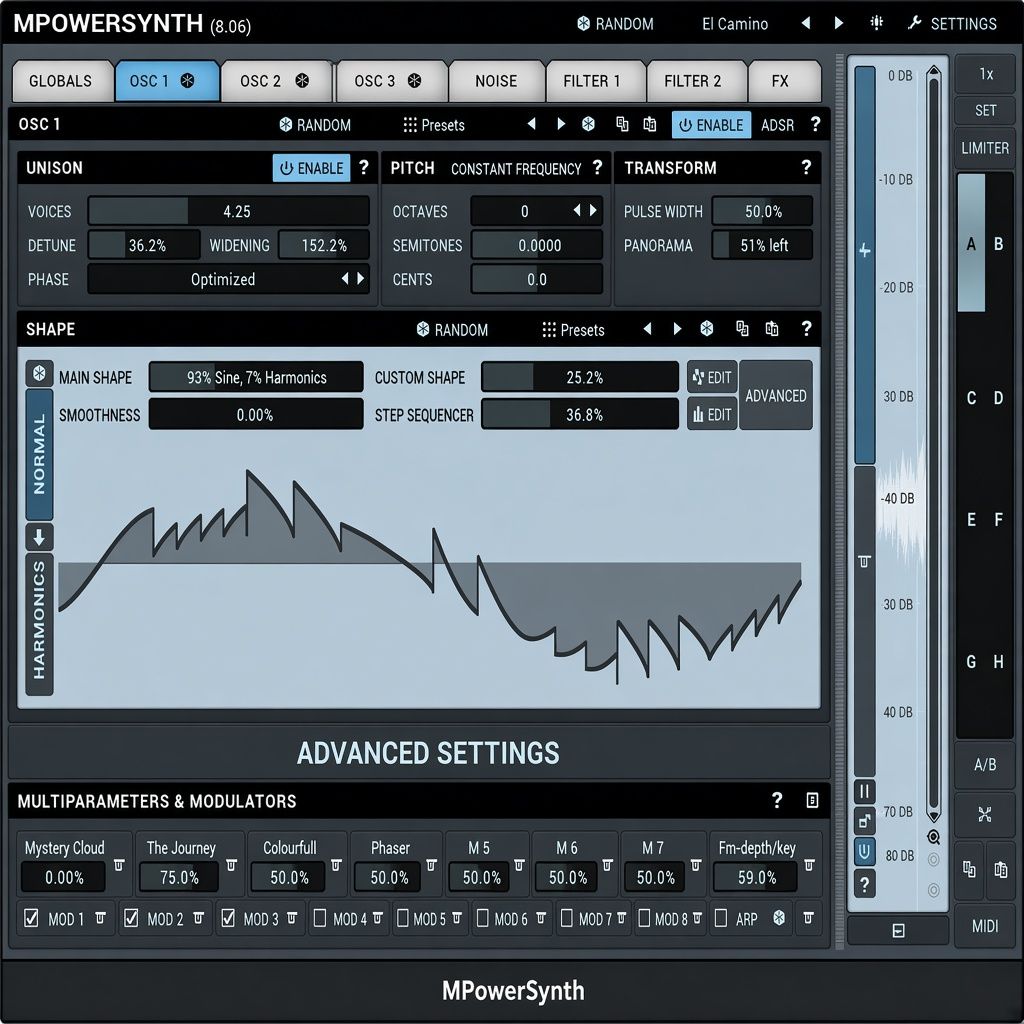Click down arrow between Normal and Harmonics

[39, 537]
